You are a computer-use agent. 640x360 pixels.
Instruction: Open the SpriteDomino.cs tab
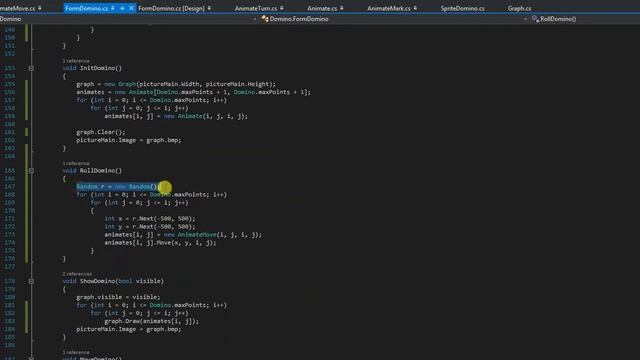(462, 8)
